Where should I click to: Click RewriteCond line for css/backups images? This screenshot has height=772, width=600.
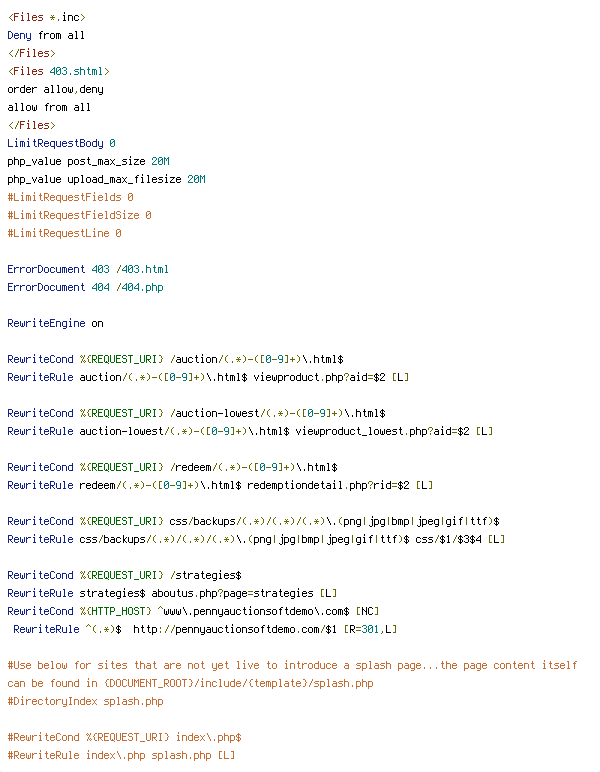click(253, 521)
